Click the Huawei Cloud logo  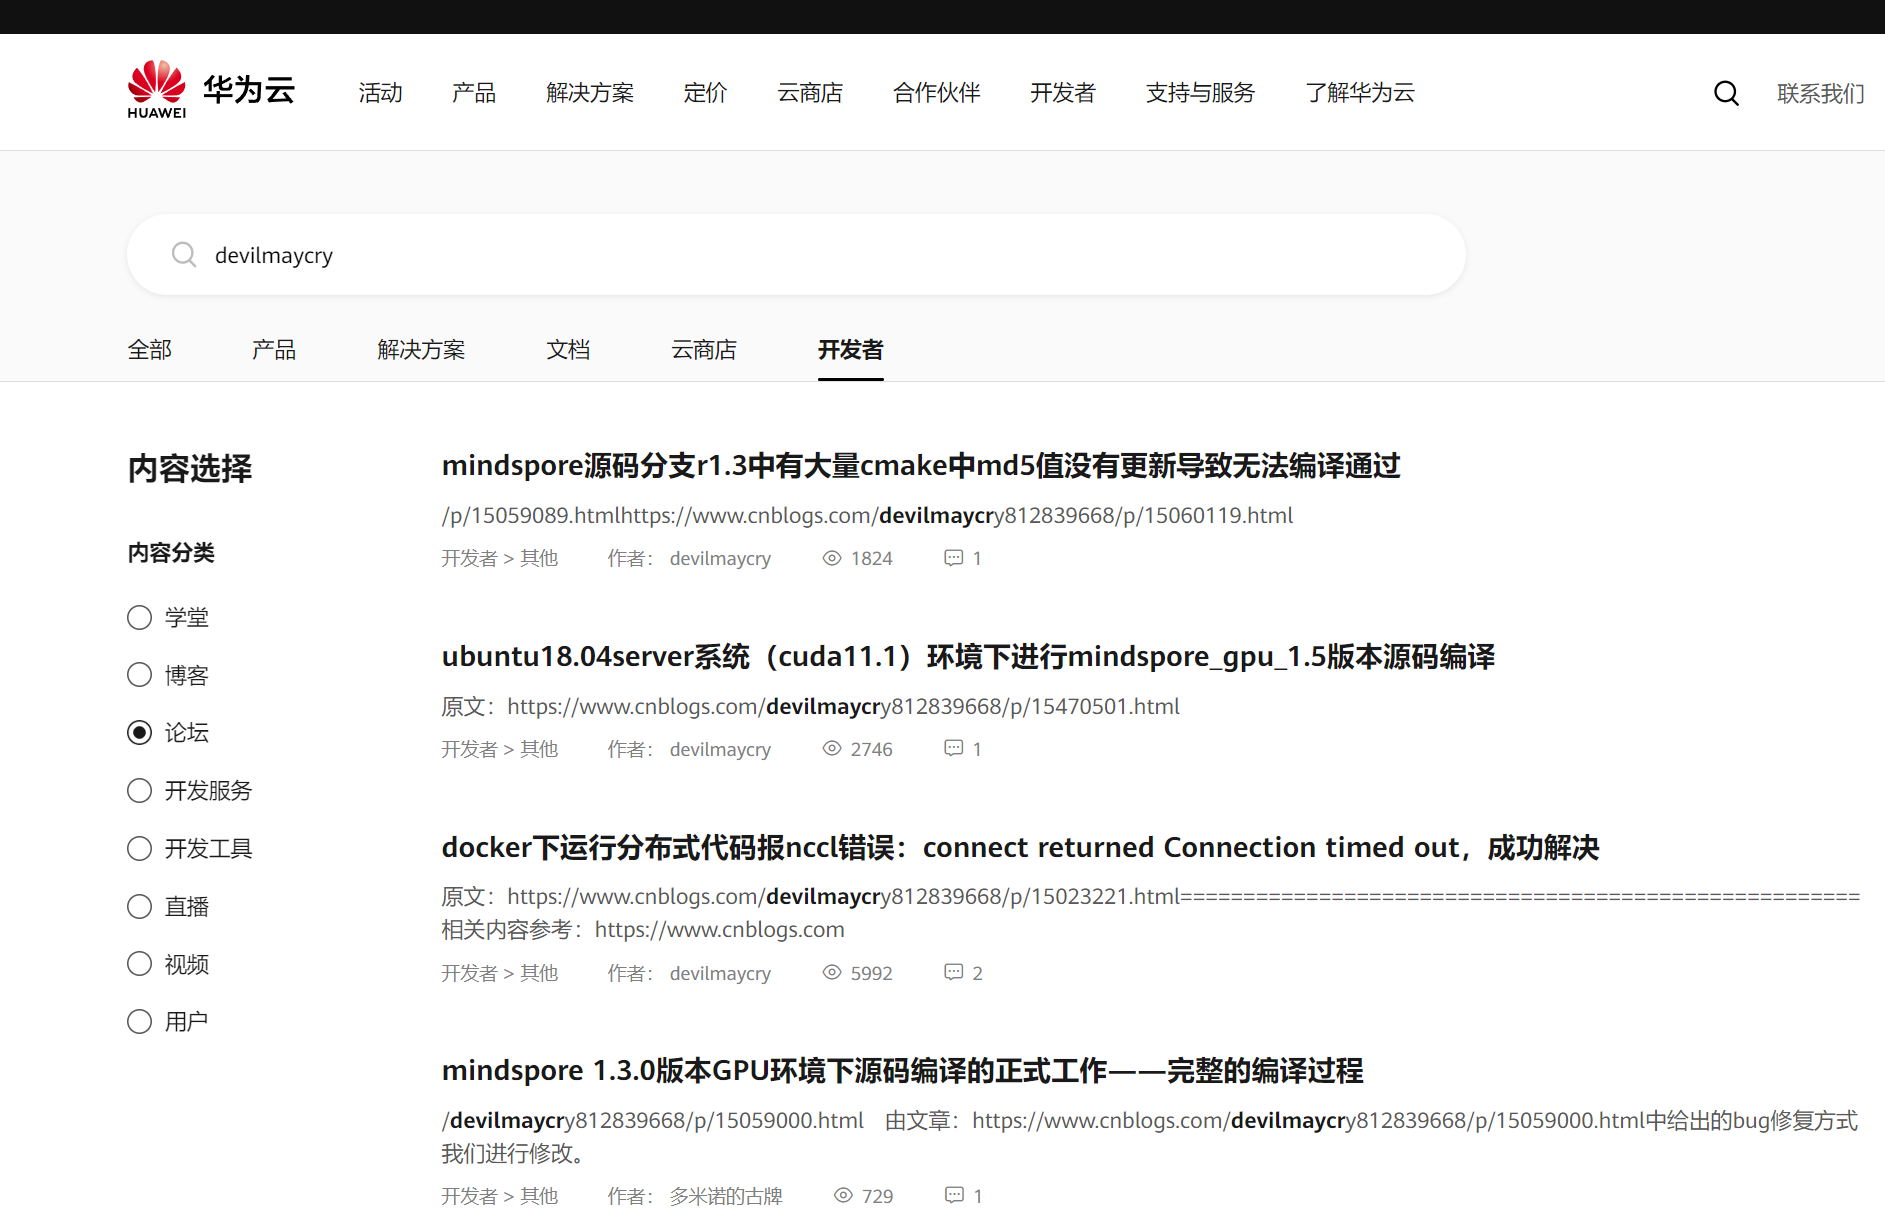pos(211,90)
